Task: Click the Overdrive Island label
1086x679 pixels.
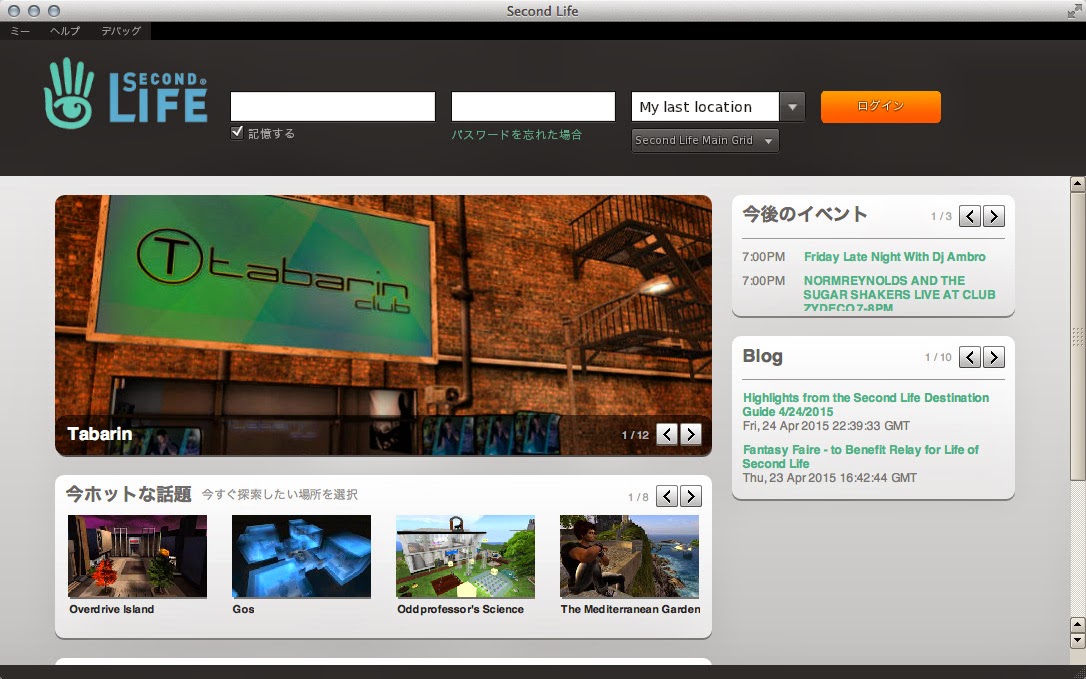Action: 112,609
